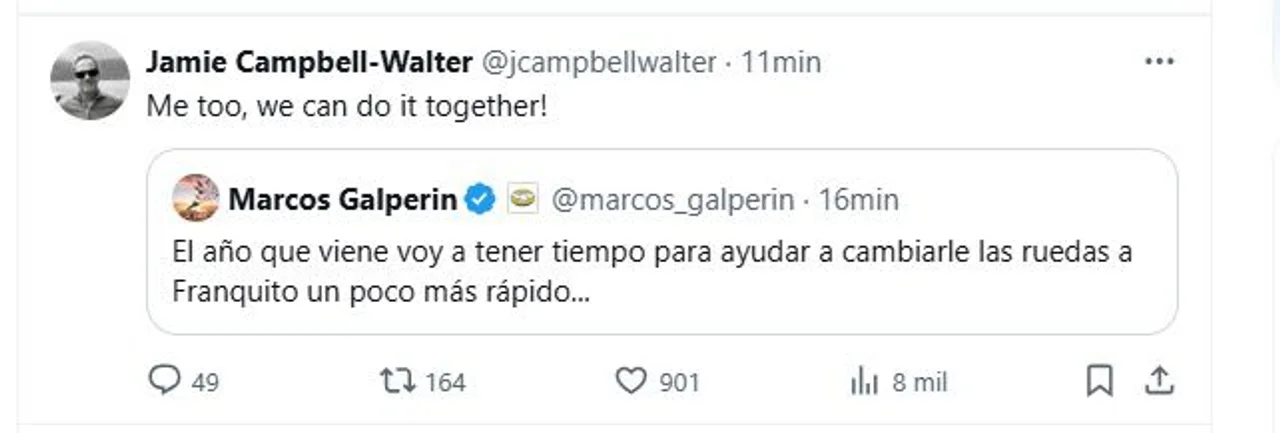Open view analytics bar chart icon
The image size is (1280, 433).
tap(863, 381)
